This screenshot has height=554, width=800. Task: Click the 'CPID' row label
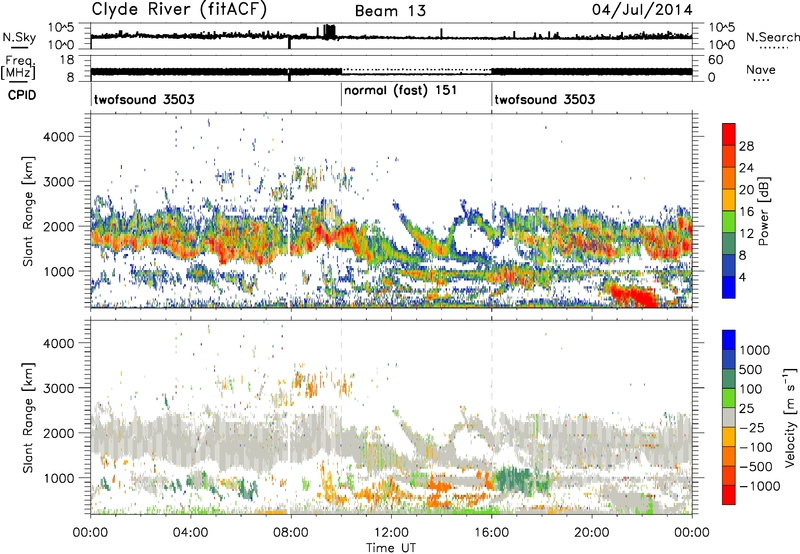coord(22,95)
